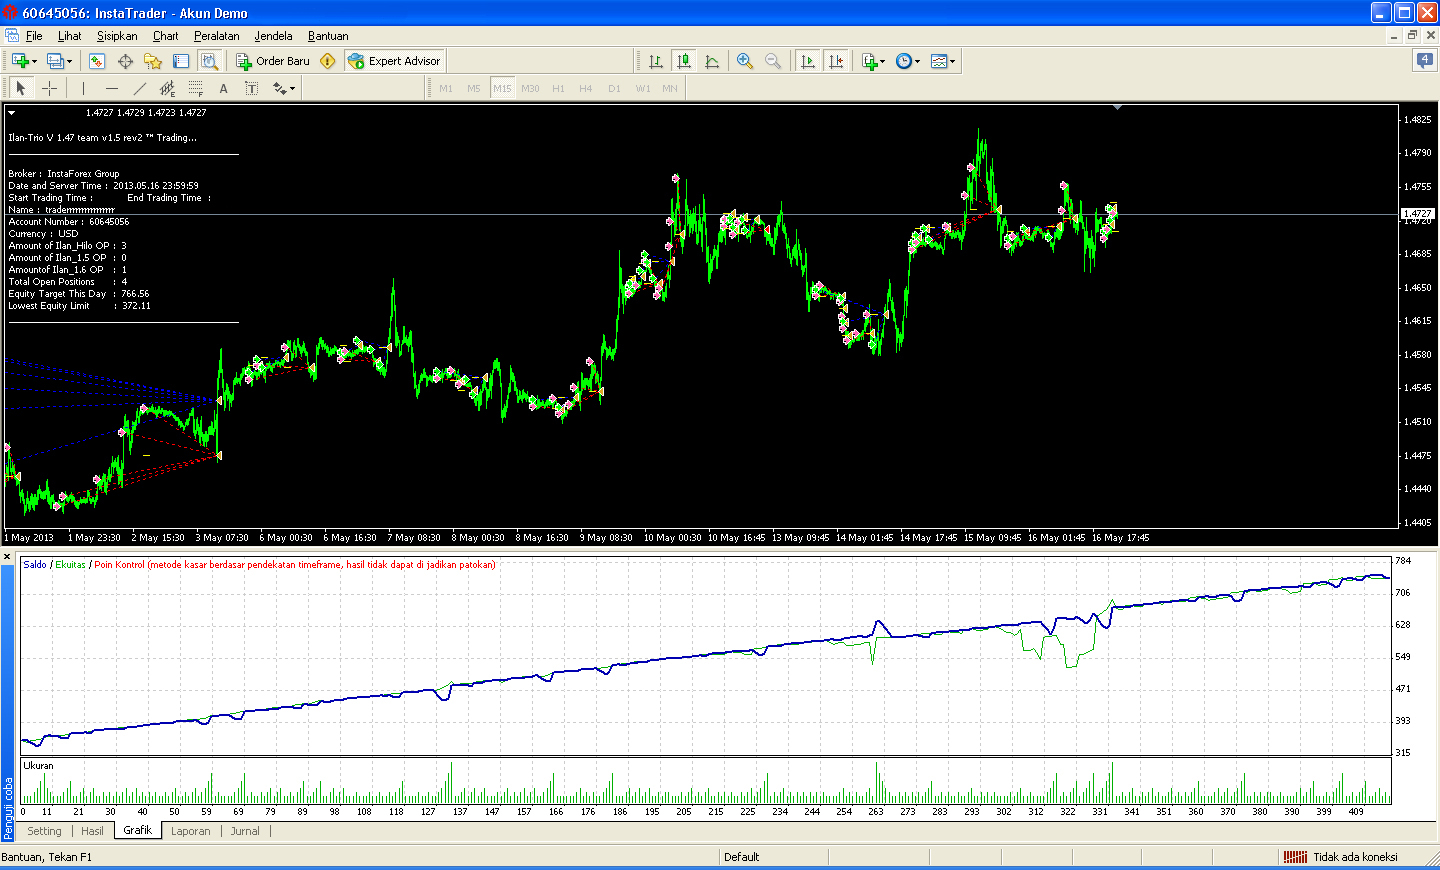
Task: Switch to the Hasil tab
Action: coord(92,831)
